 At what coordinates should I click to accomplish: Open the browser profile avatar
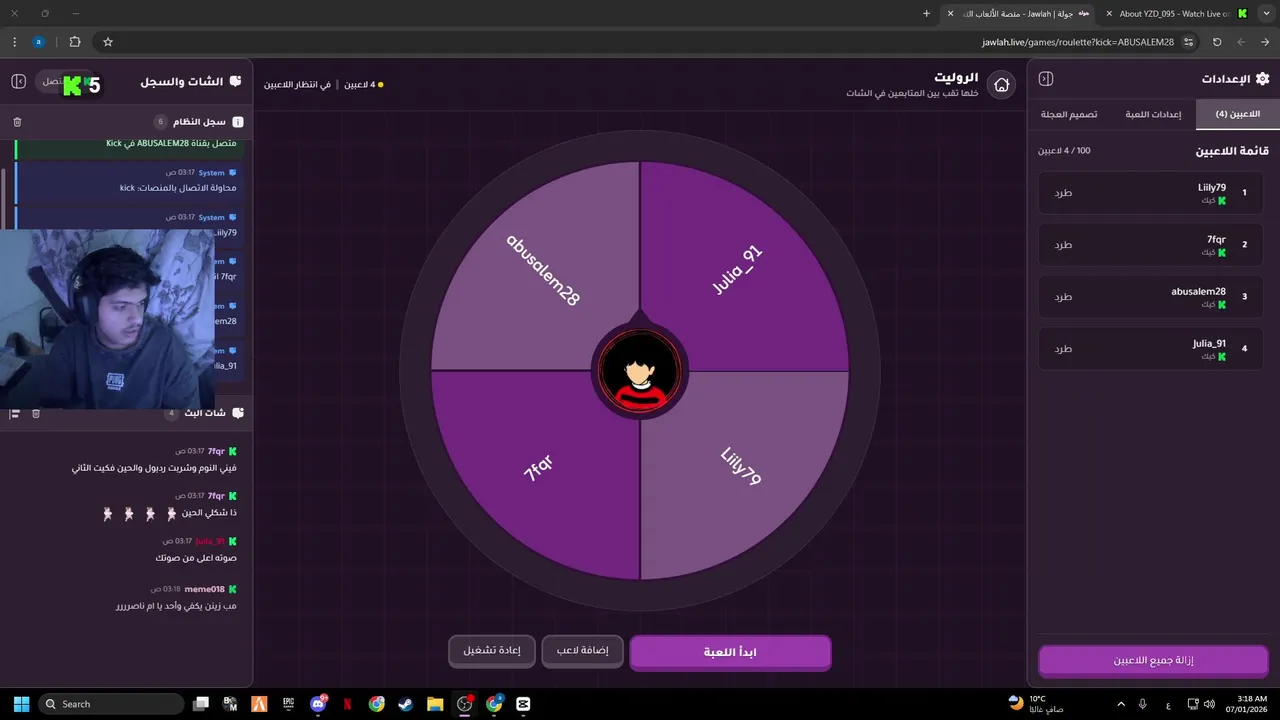[x=39, y=42]
